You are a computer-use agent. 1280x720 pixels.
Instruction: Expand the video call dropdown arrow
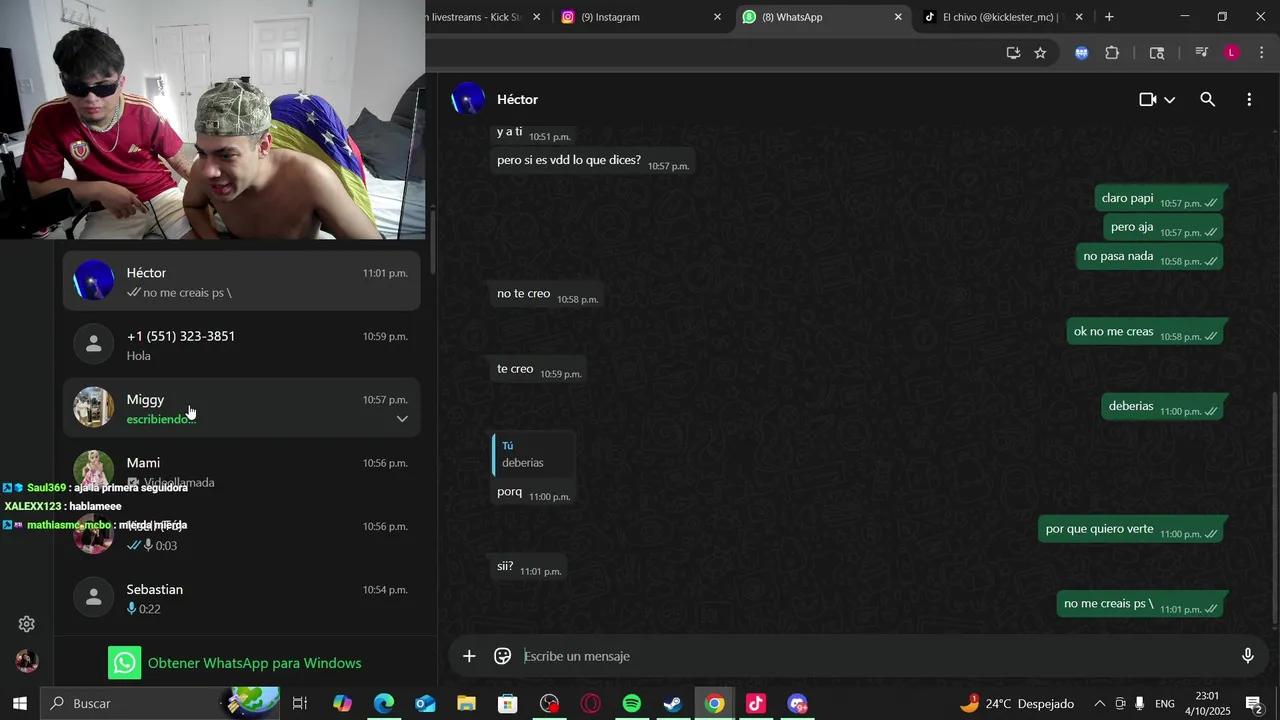(1170, 100)
